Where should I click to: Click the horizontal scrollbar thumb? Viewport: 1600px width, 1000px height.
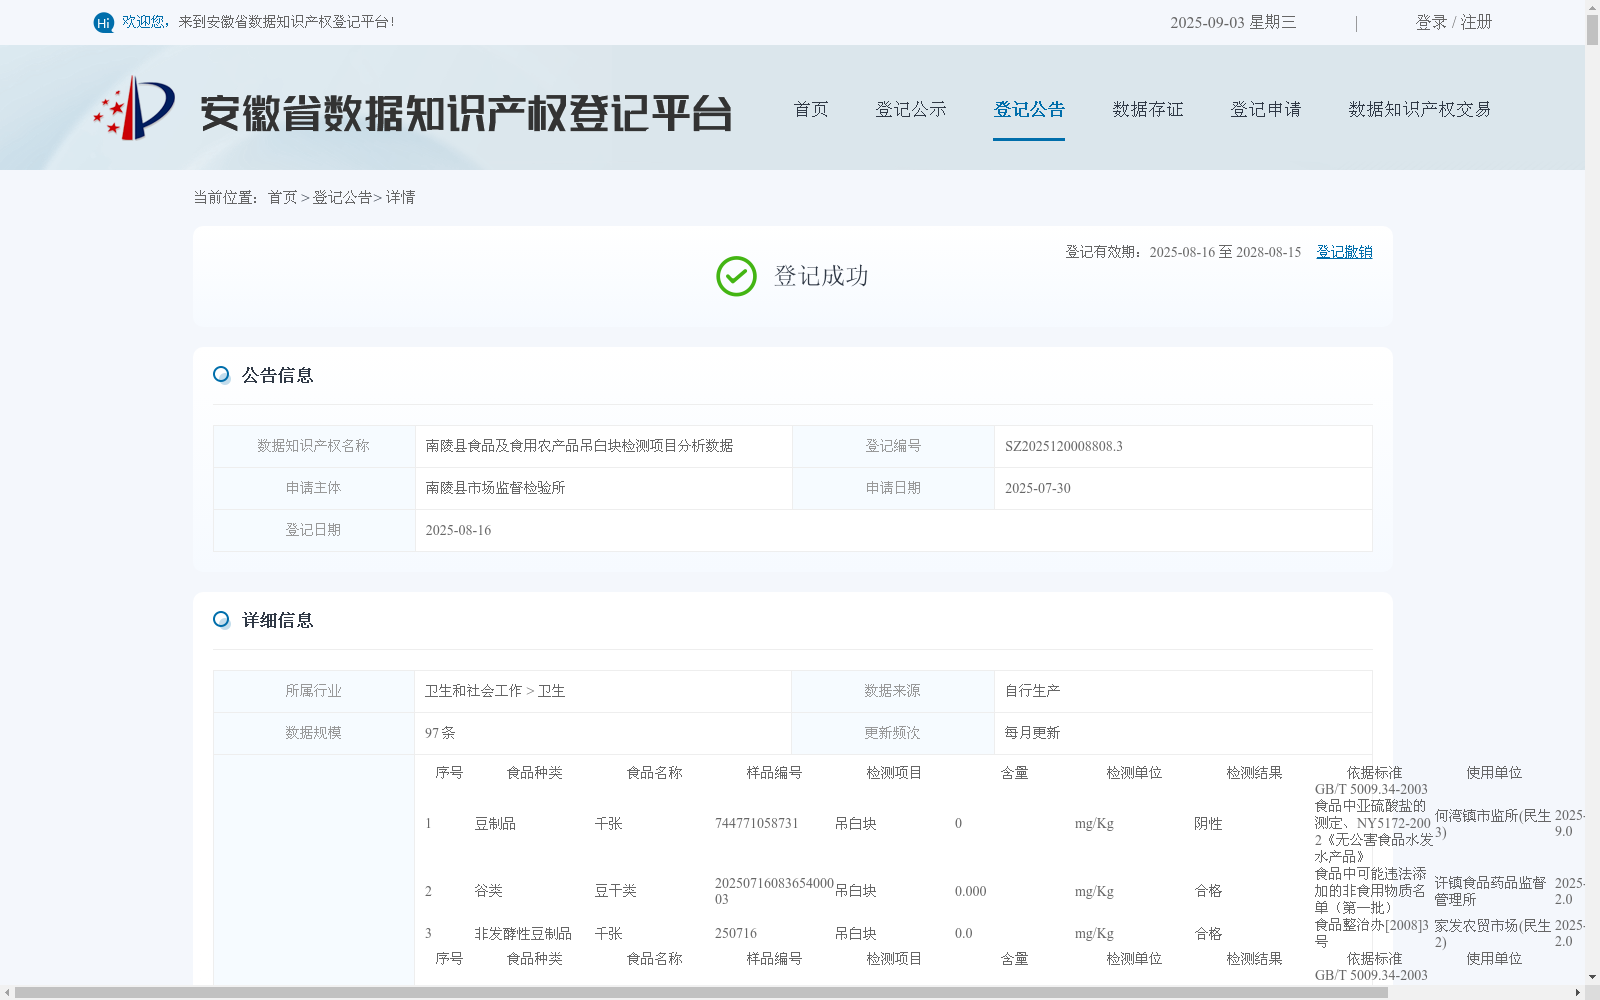[701, 993]
